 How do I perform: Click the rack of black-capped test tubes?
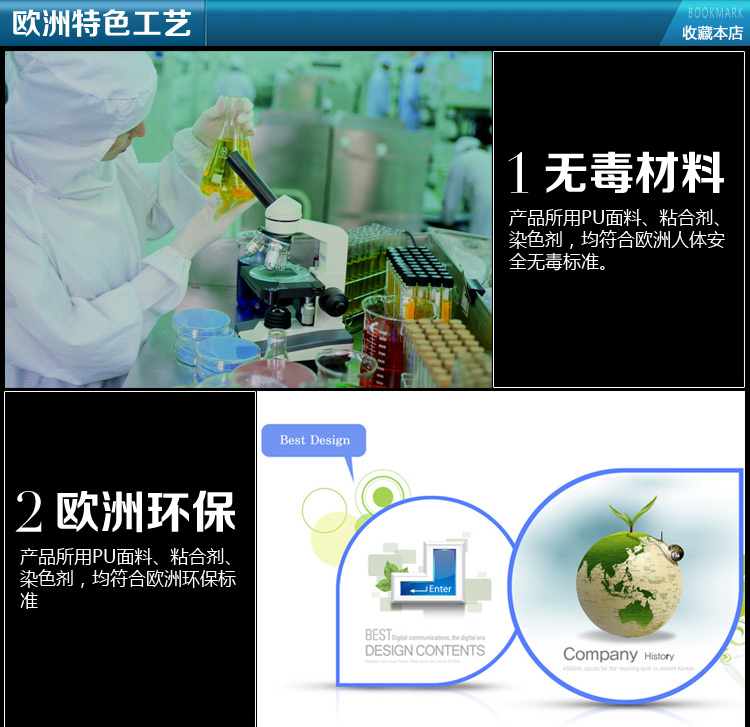pos(420,280)
